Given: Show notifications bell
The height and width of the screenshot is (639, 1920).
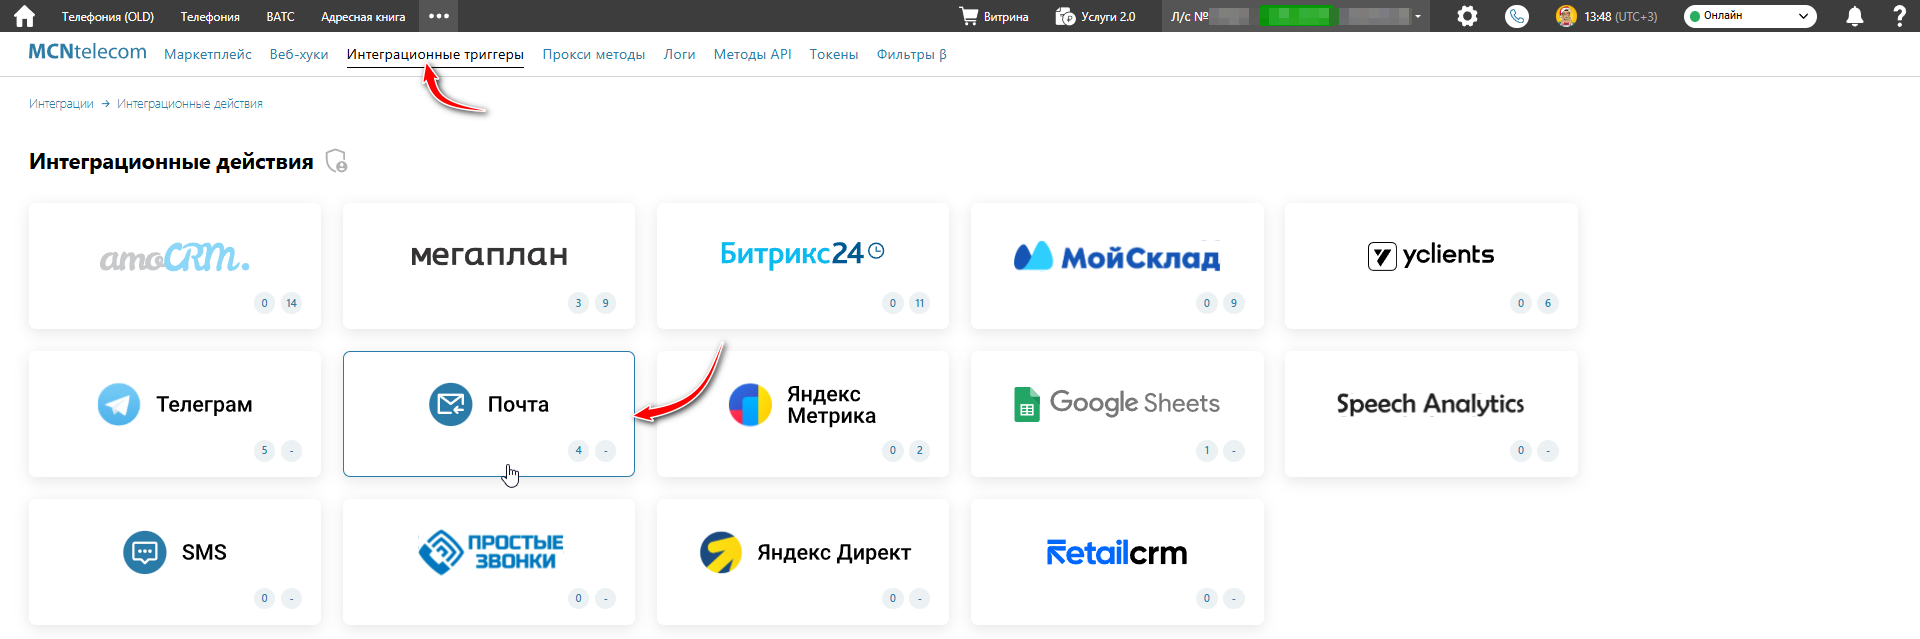Looking at the screenshot, I should pyautogui.click(x=1854, y=16).
